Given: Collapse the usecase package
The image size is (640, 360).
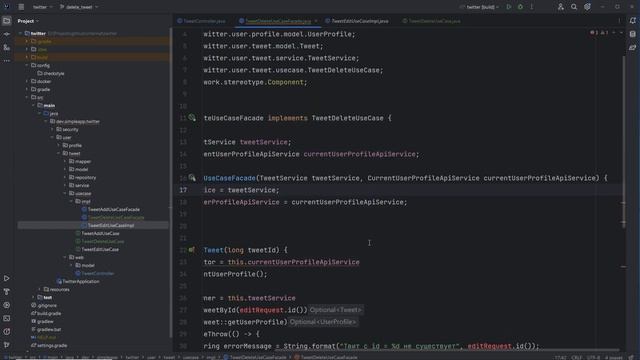Looking at the screenshot, I should pyautogui.click(x=65, y=193).
